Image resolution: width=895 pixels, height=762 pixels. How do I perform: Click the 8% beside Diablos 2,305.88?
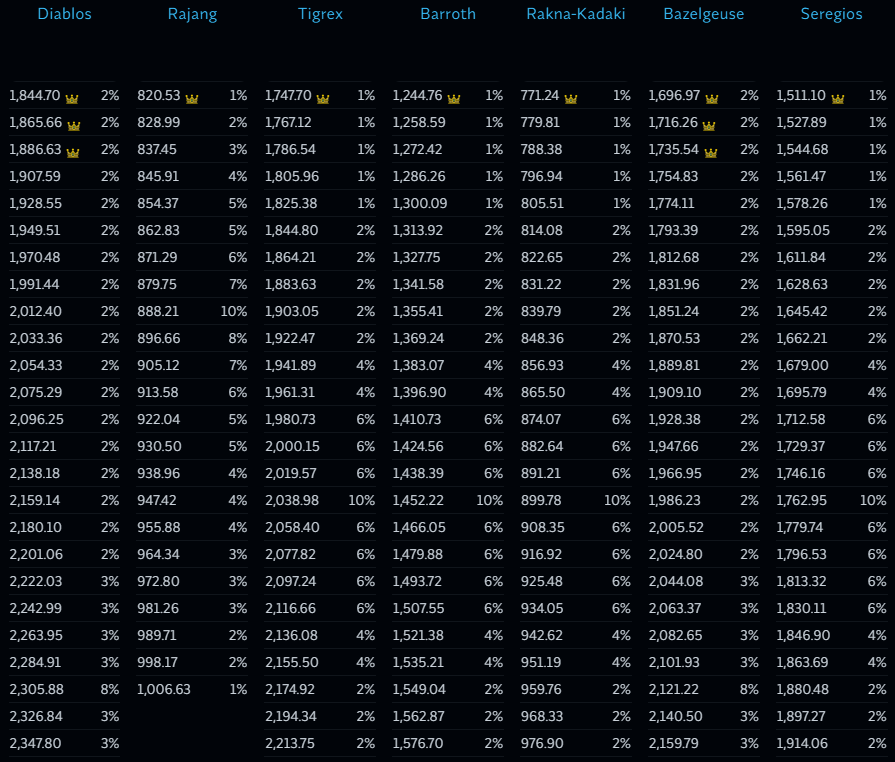pyautogui.click(x=110, y=690)
